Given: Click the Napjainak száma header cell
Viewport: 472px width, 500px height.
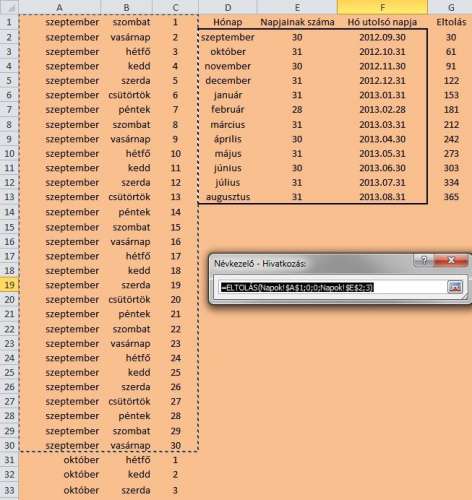Looking at the screenshot, I should 297,22.
